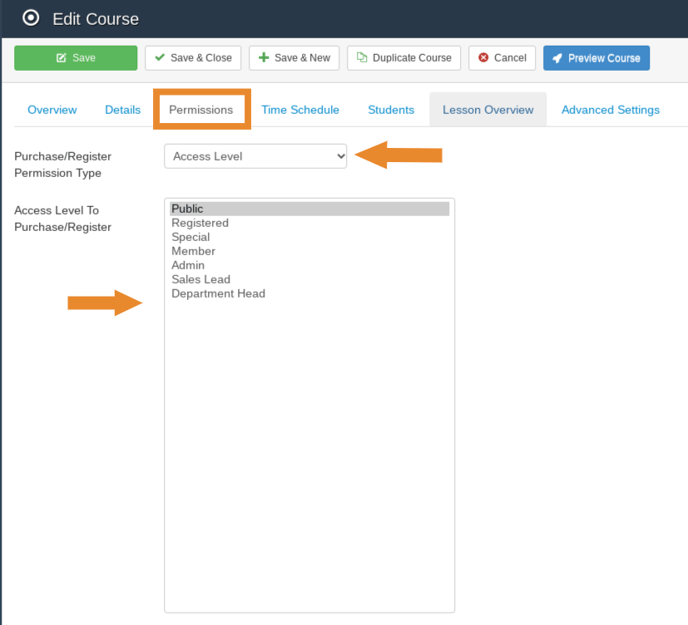Viewport: 688px width, 625px height.
Task: Select Public in the access level list
Action: pyautogui.click(x=187, y=209)
